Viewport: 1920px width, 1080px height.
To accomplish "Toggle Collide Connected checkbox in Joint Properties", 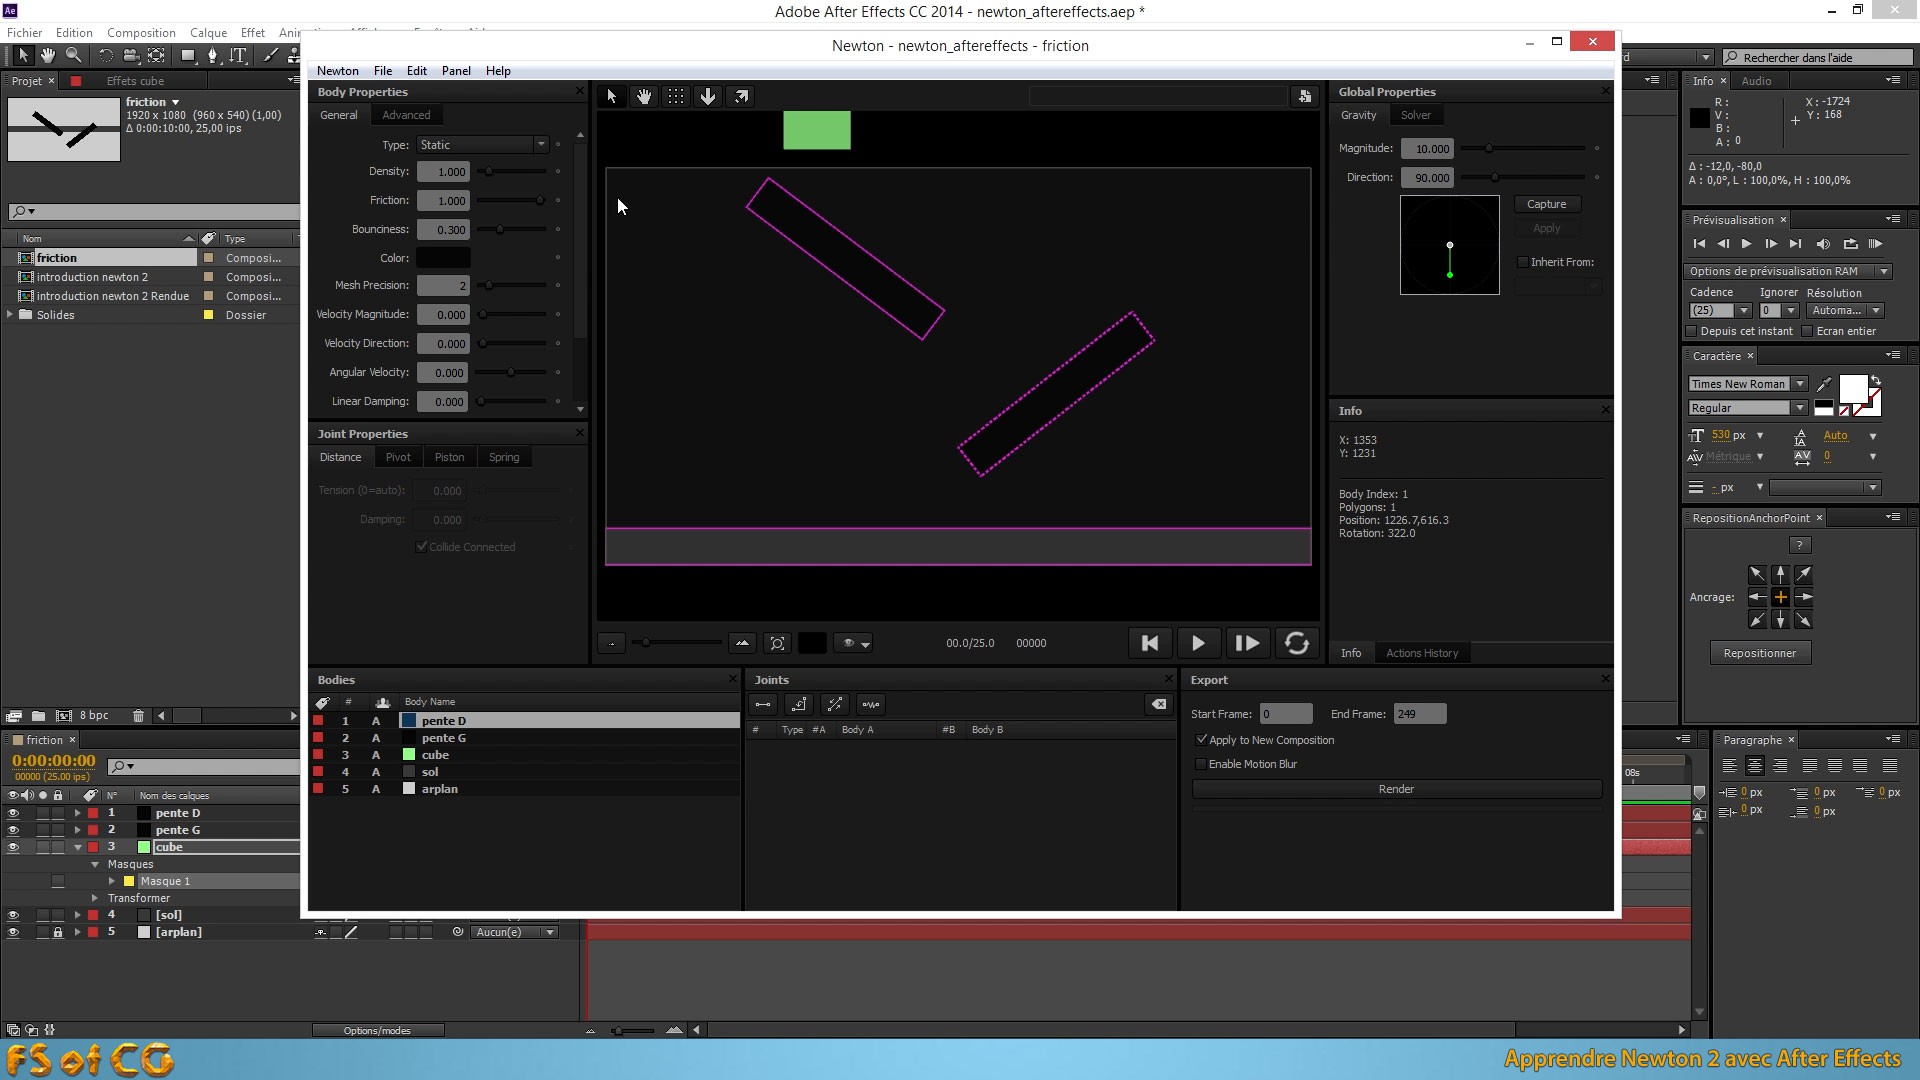I will [x=421, y=546].
